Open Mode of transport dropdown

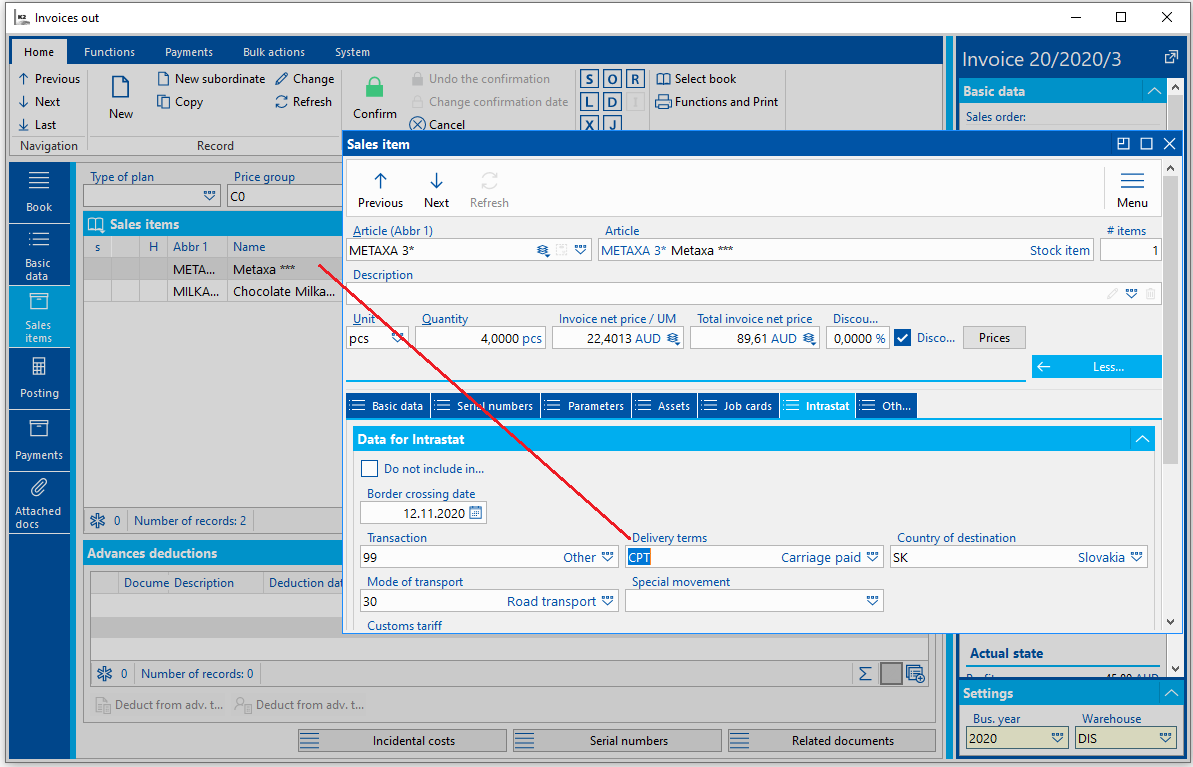[607, 601]
